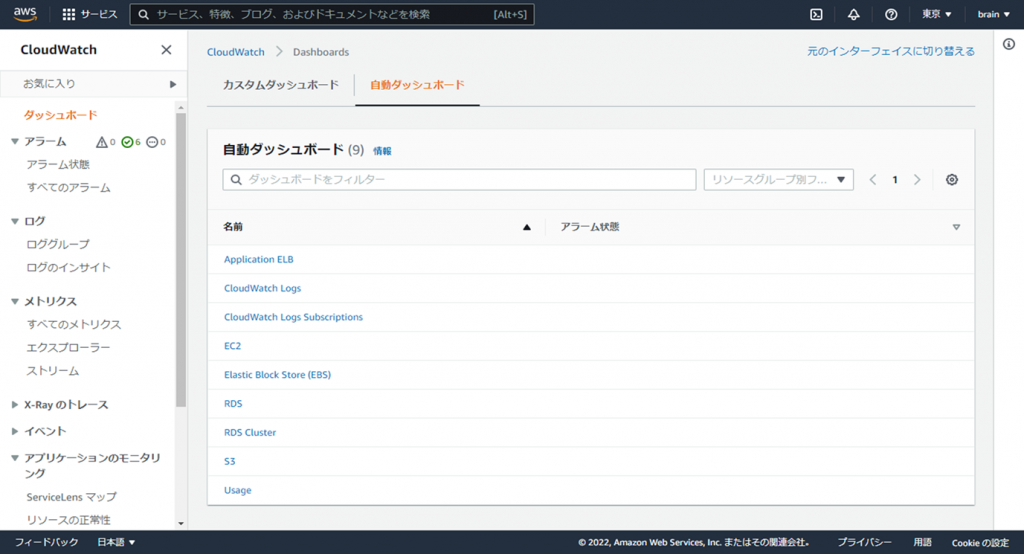Screen dimensions: 1024x554
Task: Go to the next page arrow
Action: [917, 180]
